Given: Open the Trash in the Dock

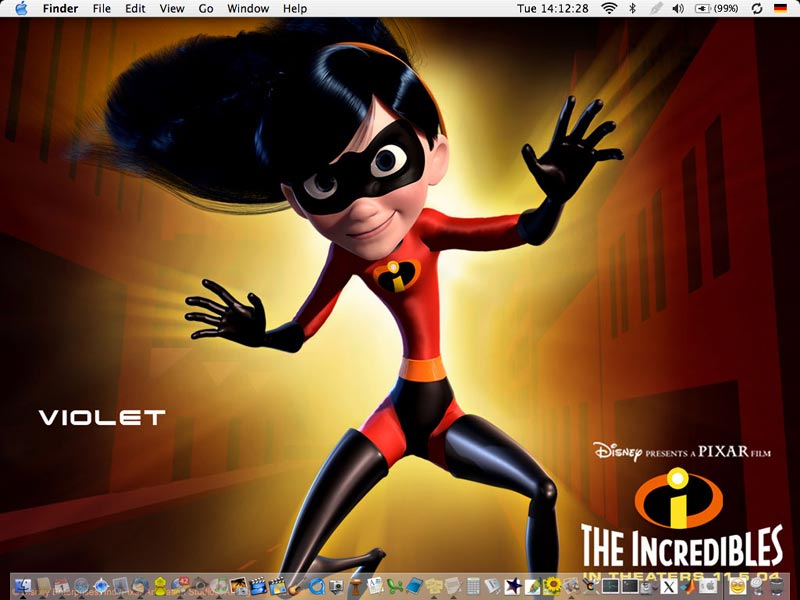Looking at the screenshot, I should (777, 586).
